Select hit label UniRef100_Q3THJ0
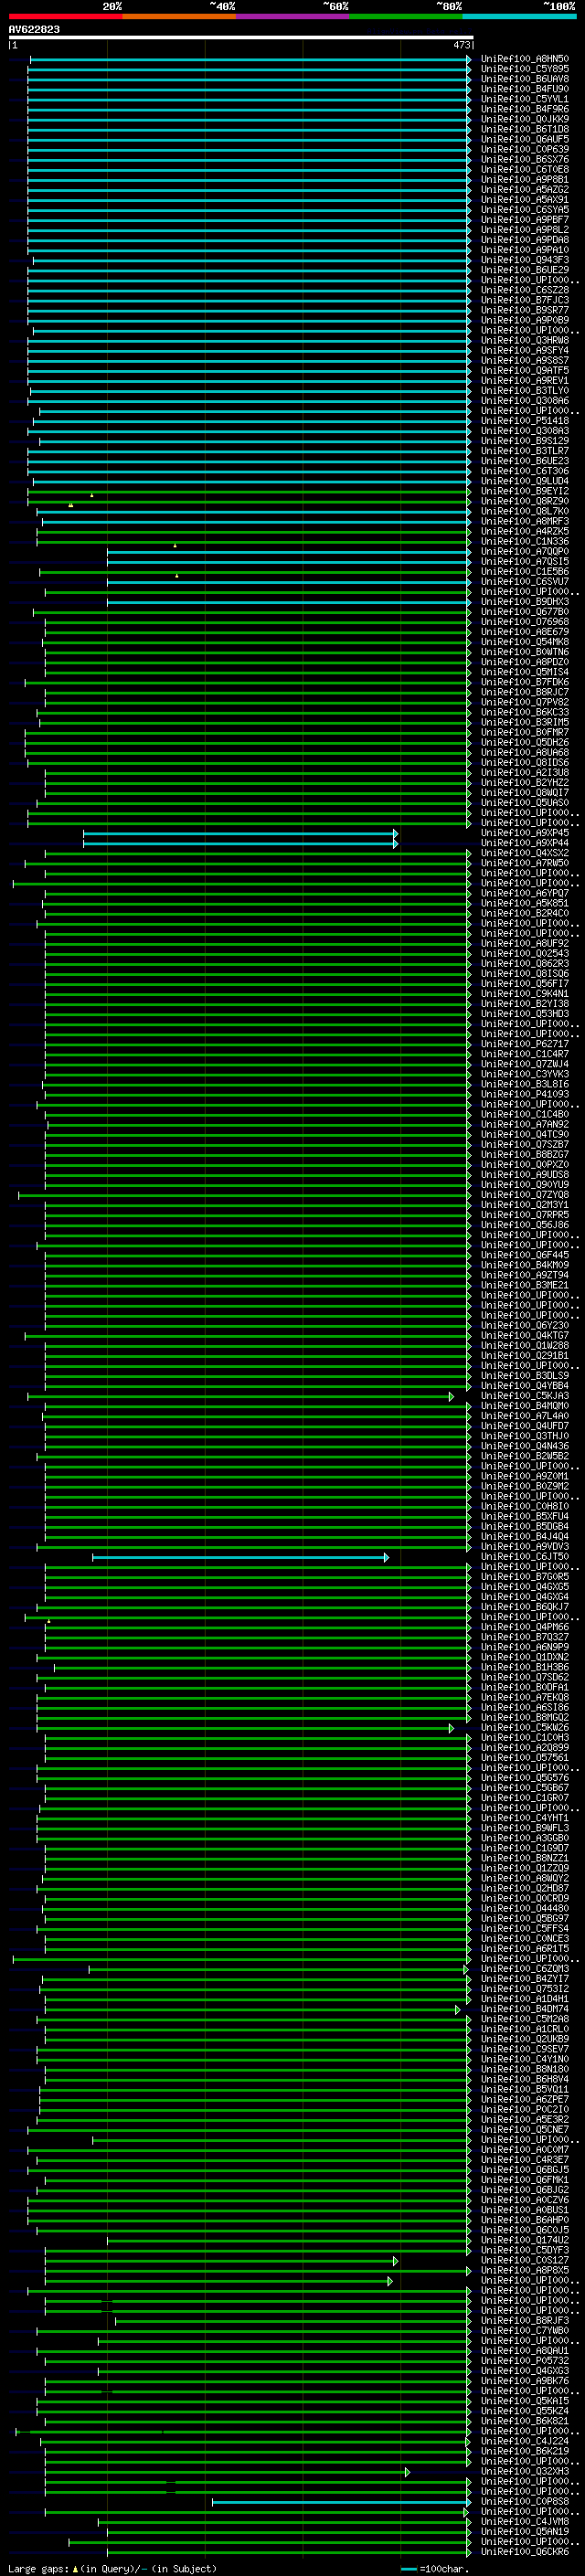The image size is (585, 2576). tap(524, 1436)
